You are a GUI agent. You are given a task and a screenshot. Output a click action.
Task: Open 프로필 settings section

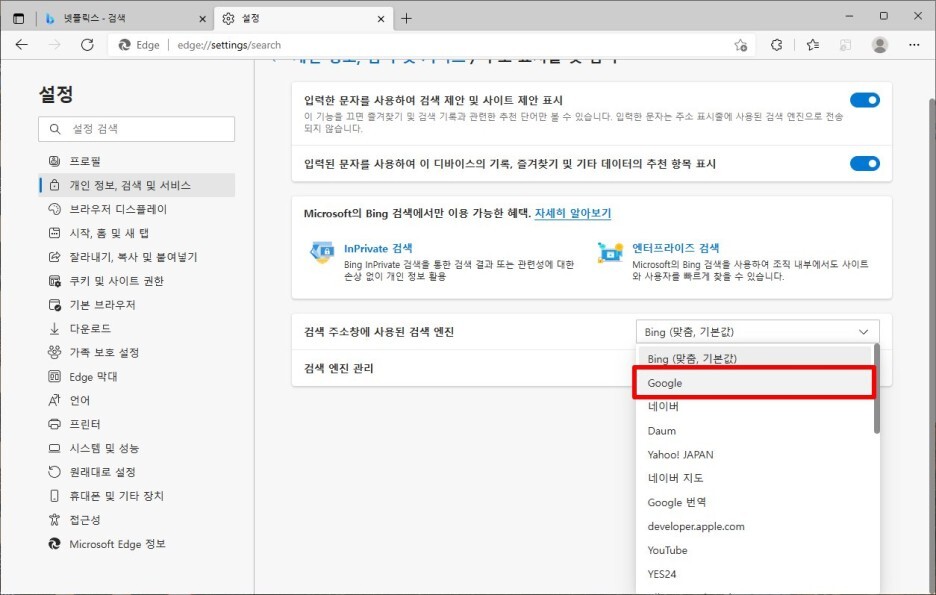[x=137, y=161]
